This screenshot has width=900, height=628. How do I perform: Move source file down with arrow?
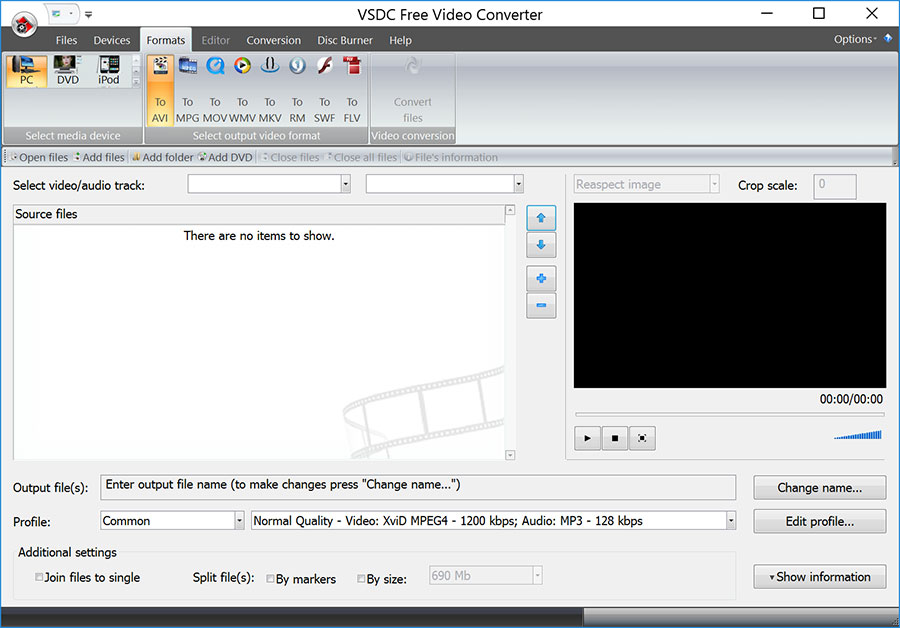click(x=541, y=245)
